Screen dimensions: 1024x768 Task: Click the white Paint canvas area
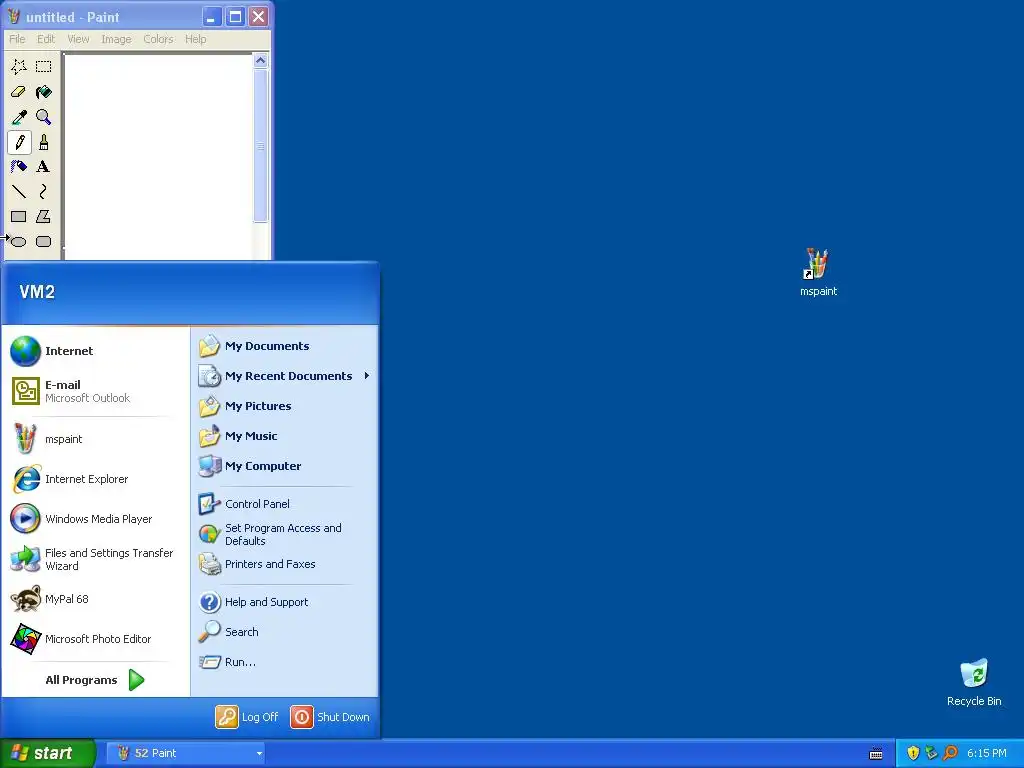(x=159, y=157)
